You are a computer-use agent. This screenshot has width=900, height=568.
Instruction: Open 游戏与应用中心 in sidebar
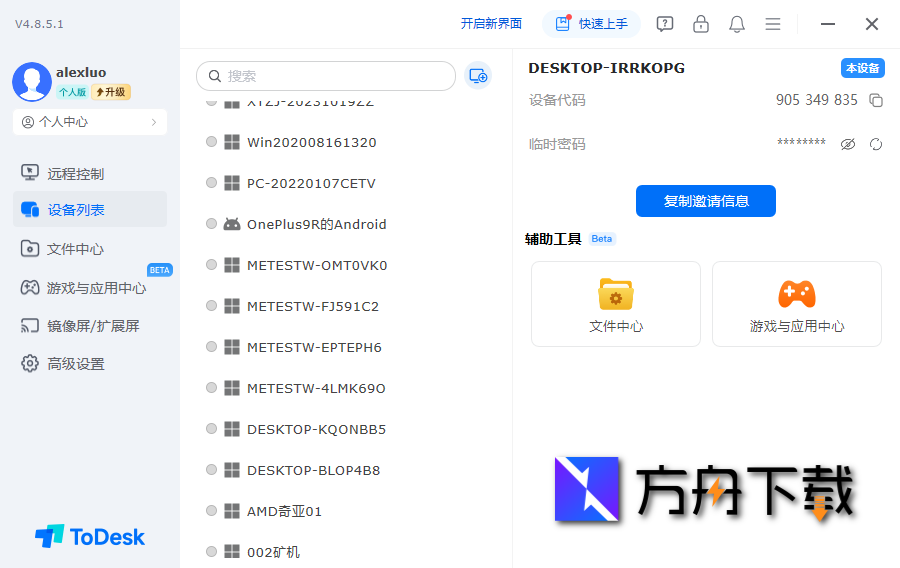coord(90,287)
